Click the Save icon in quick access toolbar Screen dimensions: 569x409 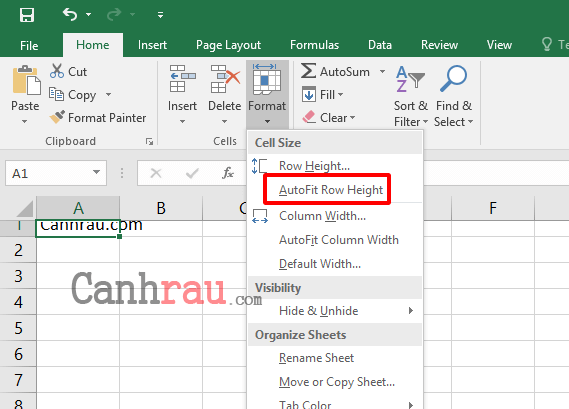tap(27, 15)
